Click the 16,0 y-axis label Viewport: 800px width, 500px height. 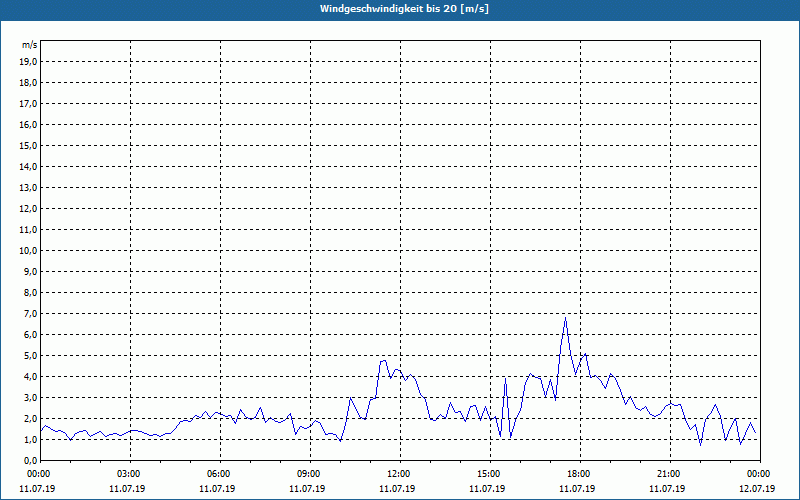point(28,124)
